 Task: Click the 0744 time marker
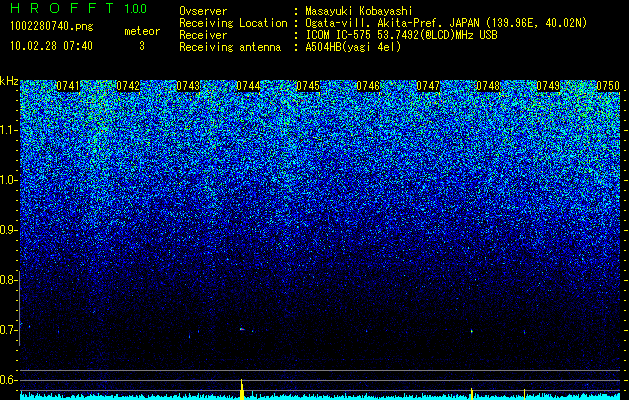pyautogui.click(x=248, y=86)
